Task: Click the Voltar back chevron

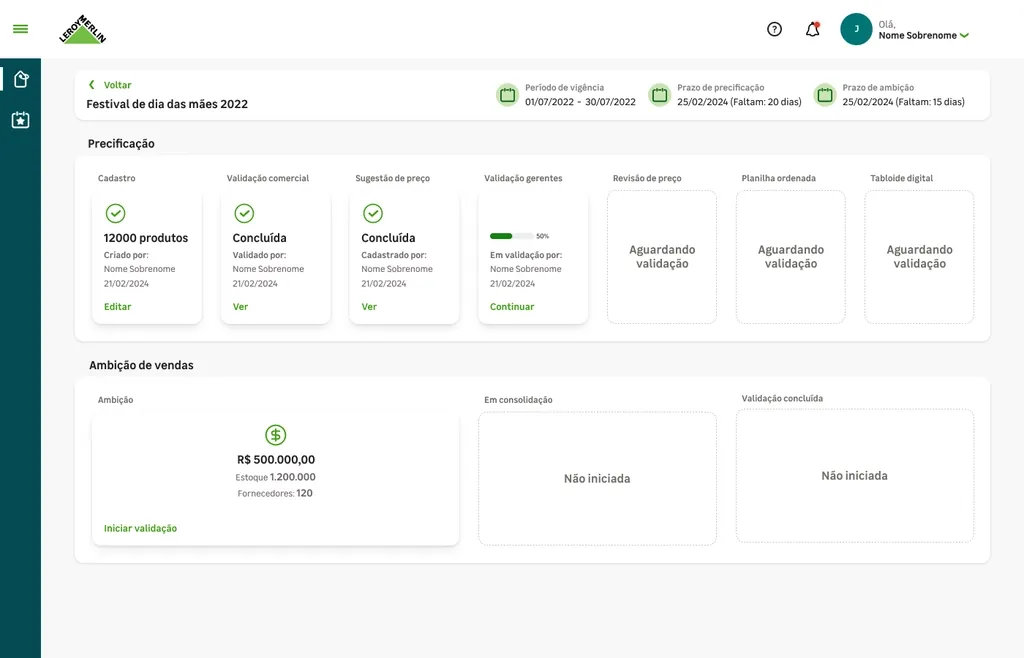Action: point(92,85)
